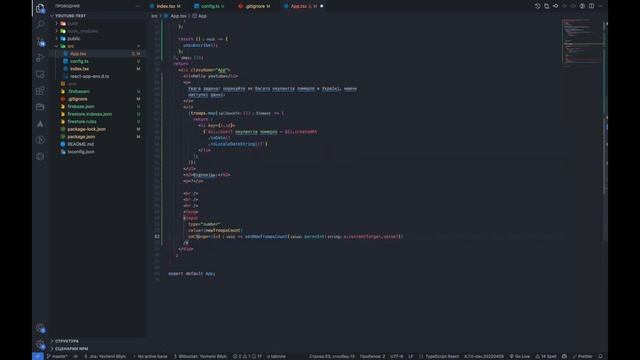
Task: Click the code minimap overview
Action: pyautogui.click(x=582, y=43)
